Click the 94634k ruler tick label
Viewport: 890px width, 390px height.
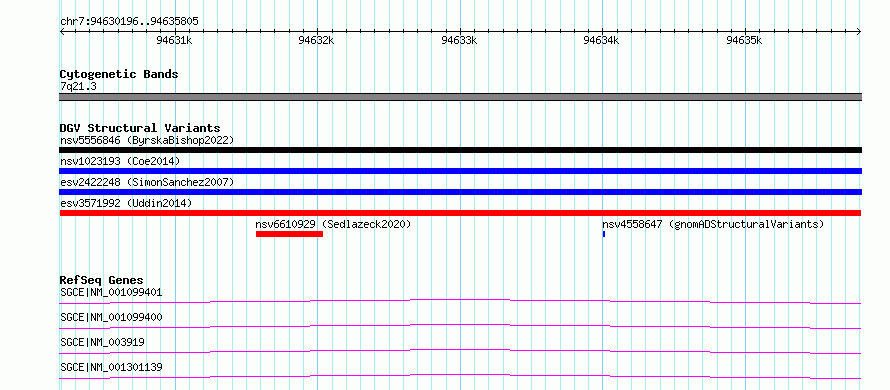tap(602, 40)
